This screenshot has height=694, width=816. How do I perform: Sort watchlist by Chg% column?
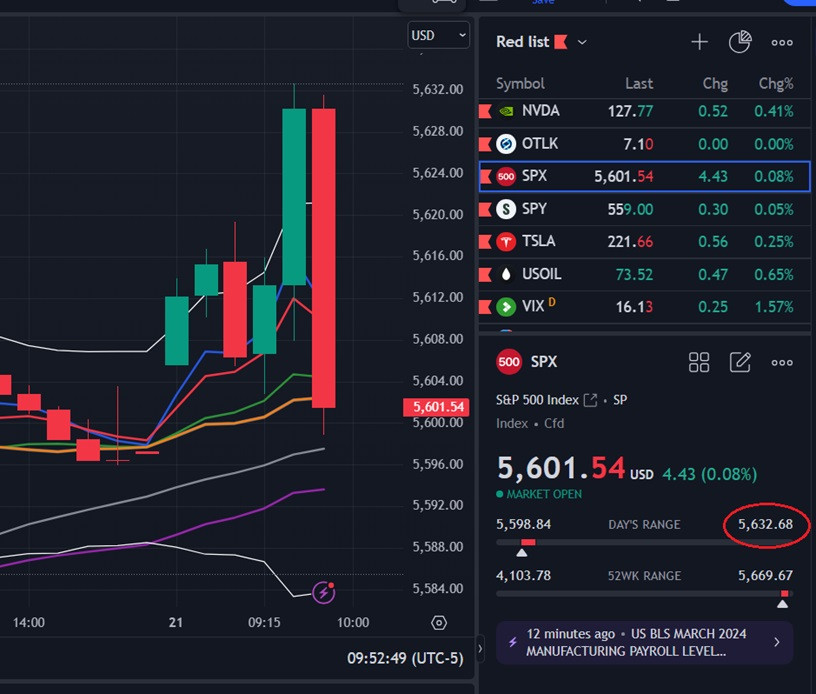click(776, 84)
